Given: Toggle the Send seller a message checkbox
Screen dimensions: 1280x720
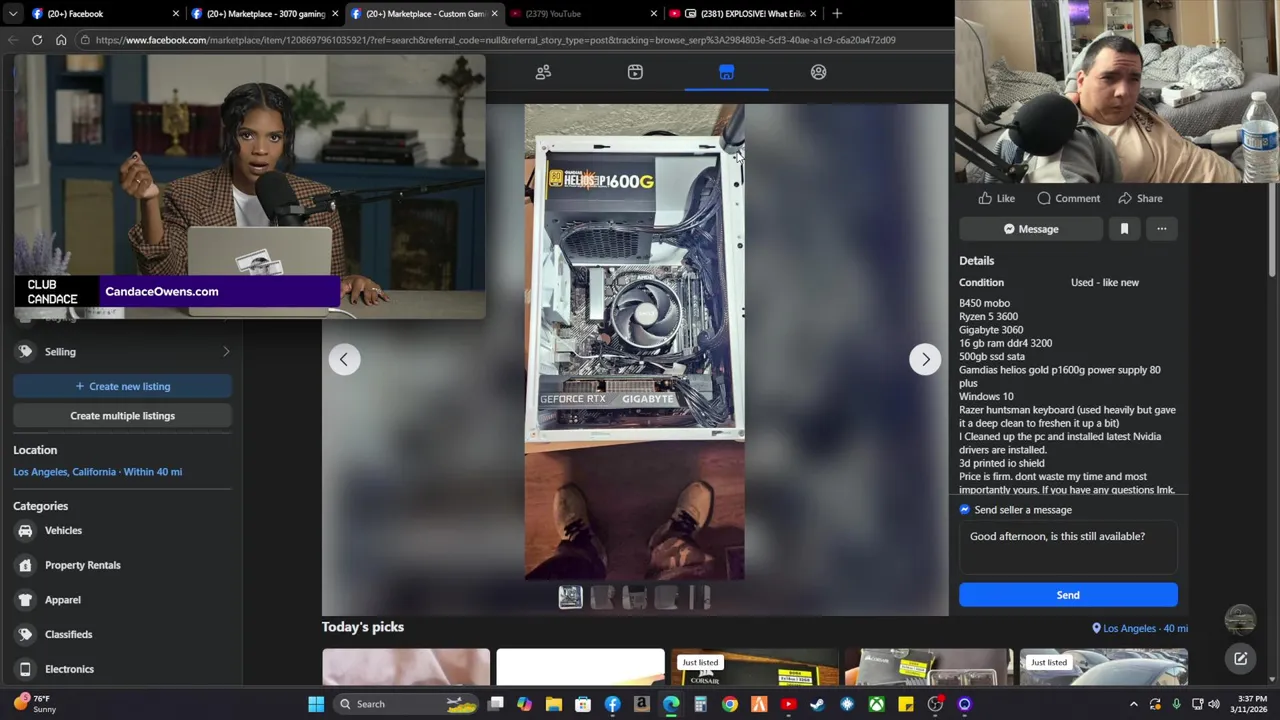Looking at the screenshot, I should tap(965, 510).
